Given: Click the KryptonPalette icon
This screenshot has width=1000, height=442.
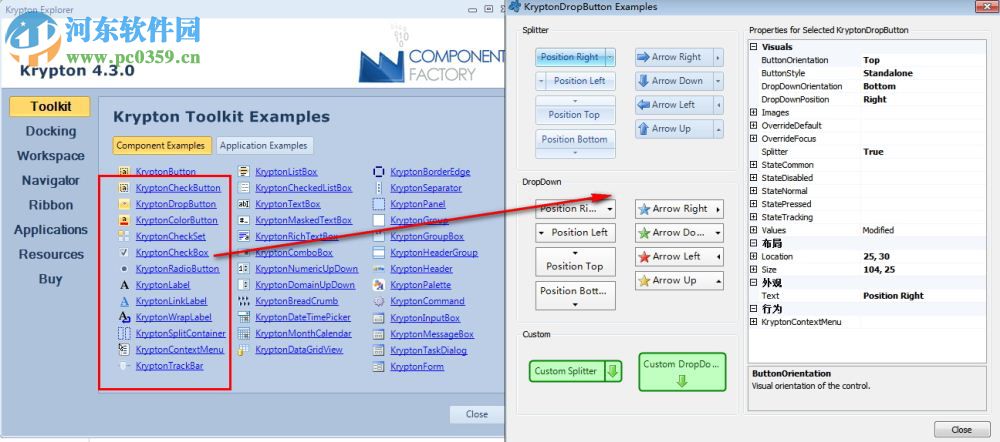Looking at the screenshot, I should coord(379,285).
